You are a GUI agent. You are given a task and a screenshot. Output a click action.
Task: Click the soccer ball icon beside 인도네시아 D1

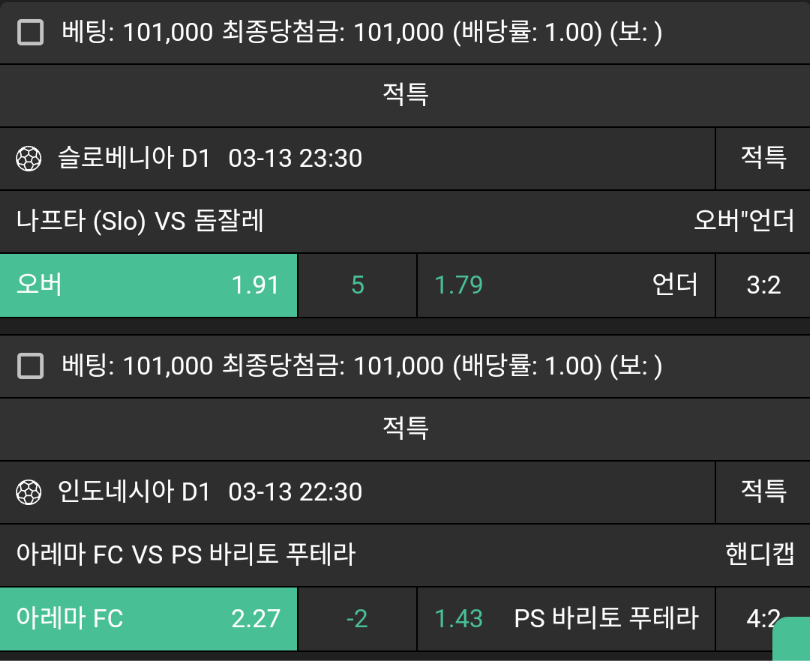[x=29, y=492]
